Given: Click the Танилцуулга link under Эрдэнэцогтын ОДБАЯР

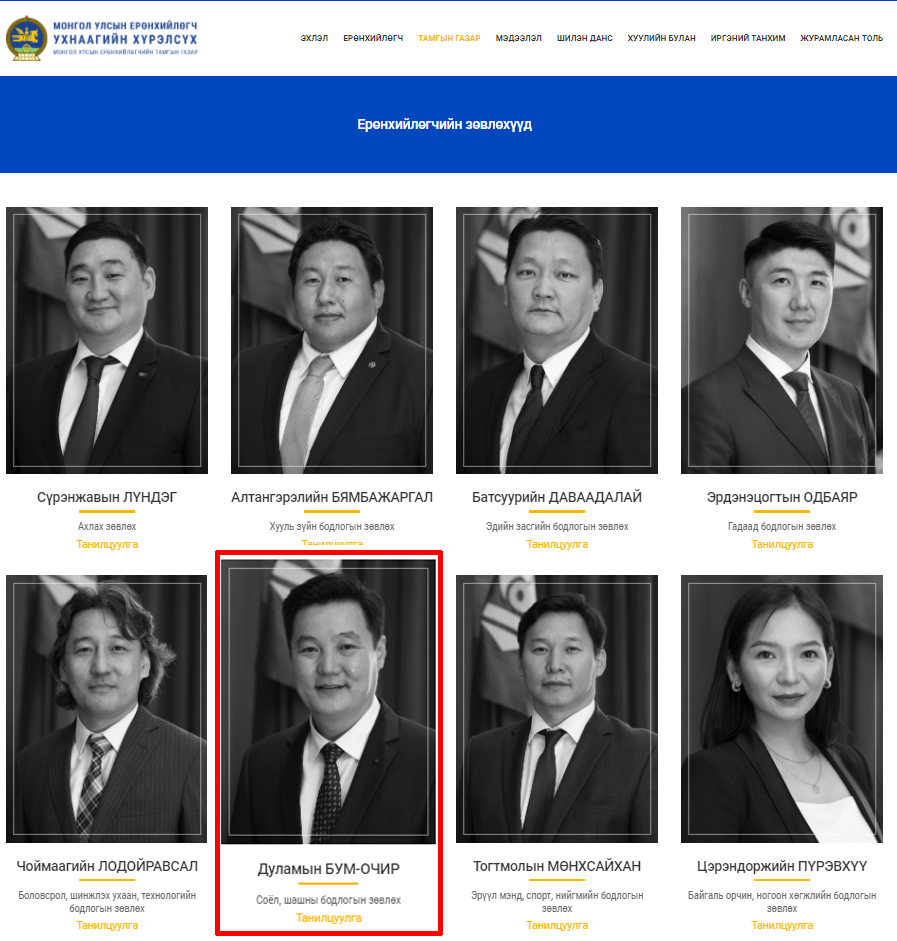Looking at the screenshot, I should click(x=782, y=544).
